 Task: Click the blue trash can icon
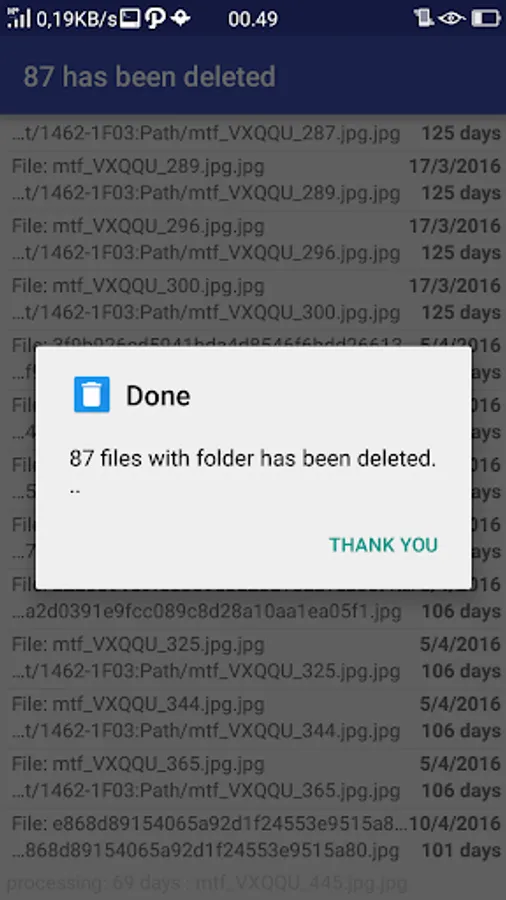click(x=92, y=394)
